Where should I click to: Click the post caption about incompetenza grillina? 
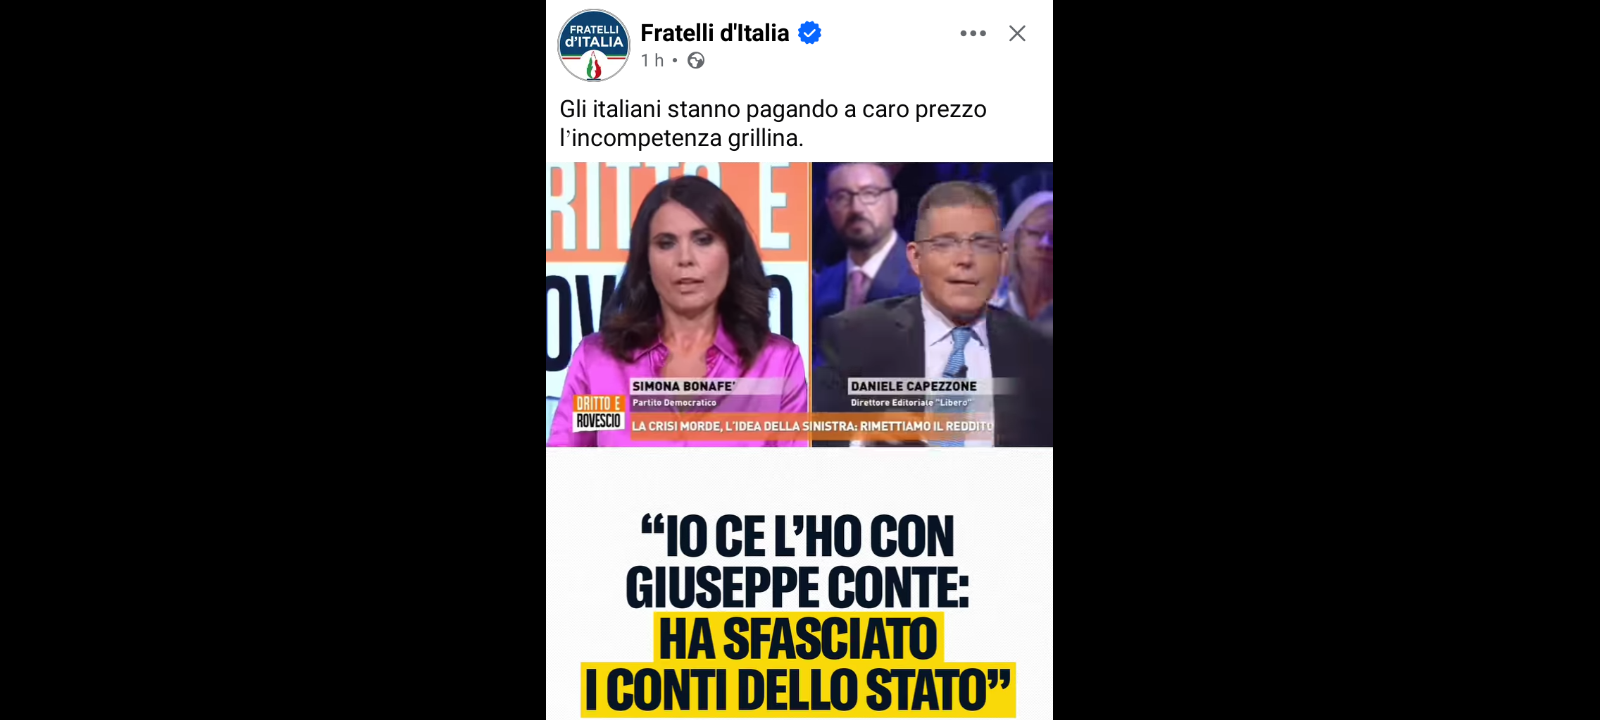click(773, 123)
